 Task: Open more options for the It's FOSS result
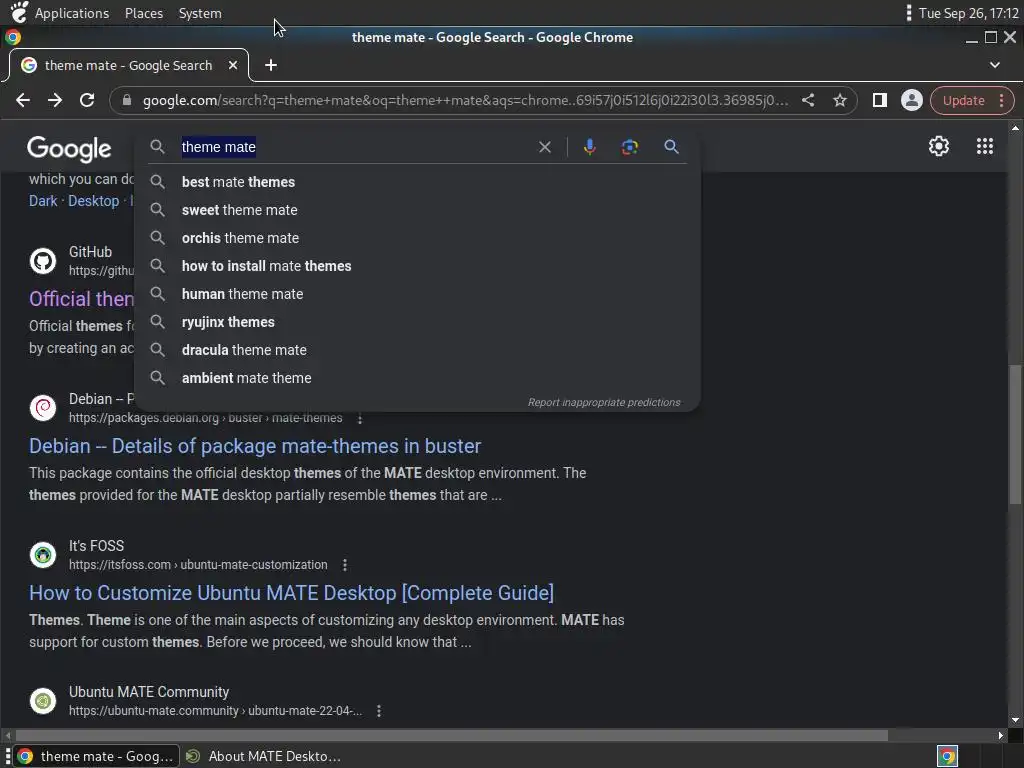(x=345, y=565)
